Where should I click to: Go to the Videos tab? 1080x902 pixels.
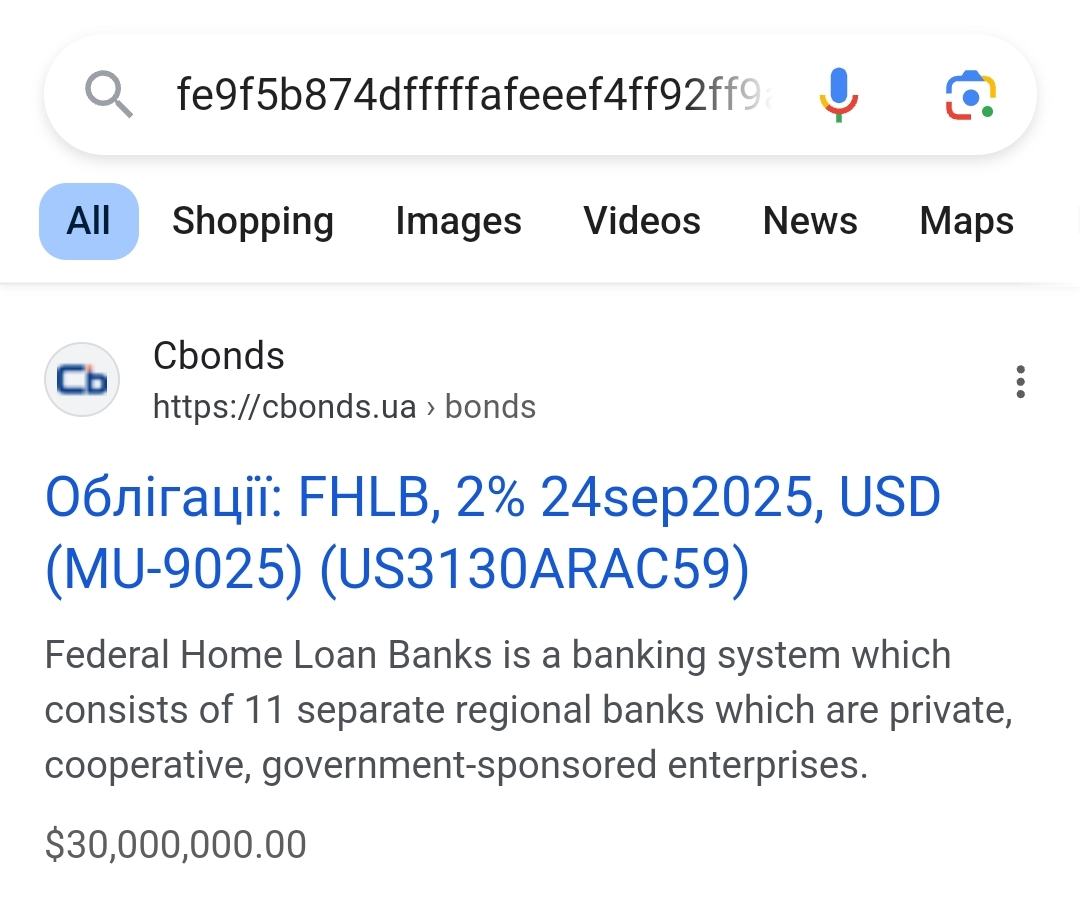tap(642, 221)
